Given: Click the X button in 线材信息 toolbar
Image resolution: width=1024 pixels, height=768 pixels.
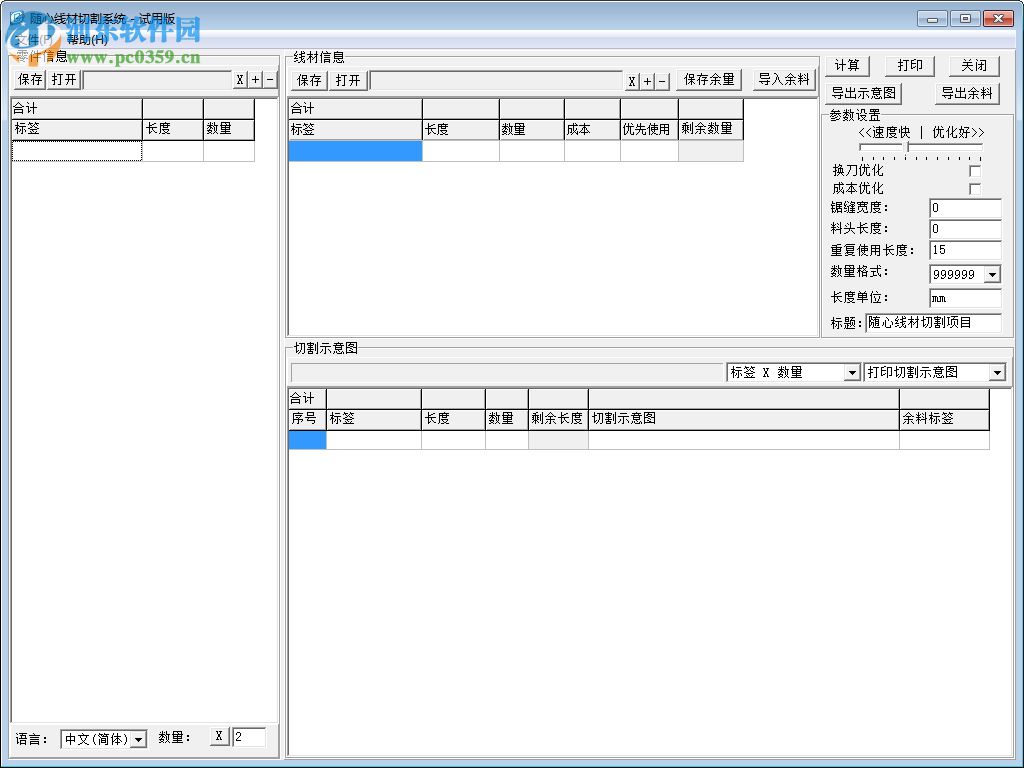Looking at the screenshot, I should 632,82.
